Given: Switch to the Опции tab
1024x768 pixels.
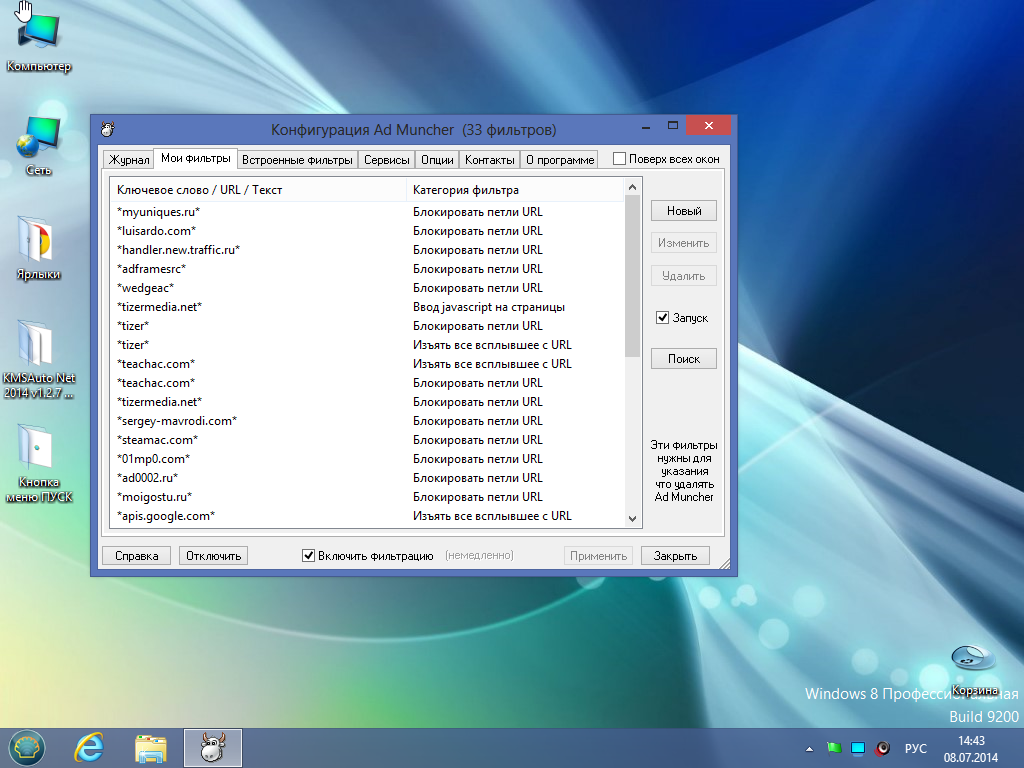Looking at the screenshot, I should click(437, 159).
